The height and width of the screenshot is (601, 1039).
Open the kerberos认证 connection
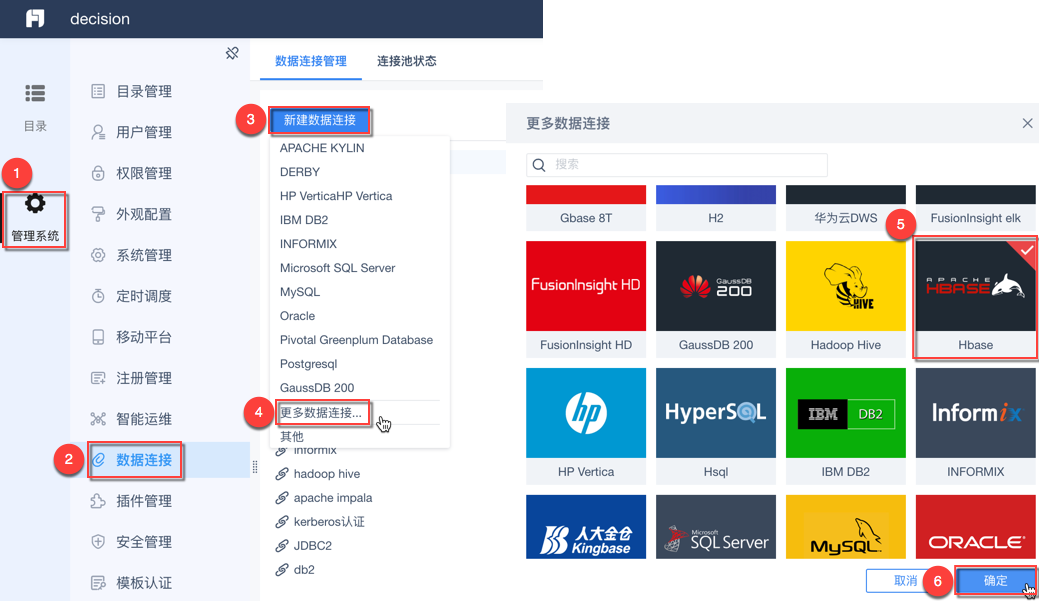coord(329,521)
